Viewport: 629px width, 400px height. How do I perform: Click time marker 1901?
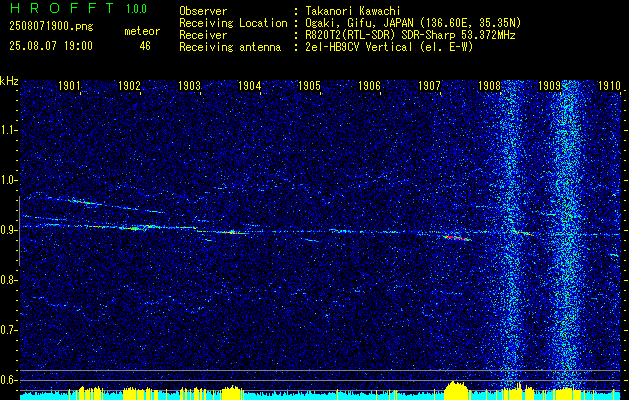coord(69,85)
